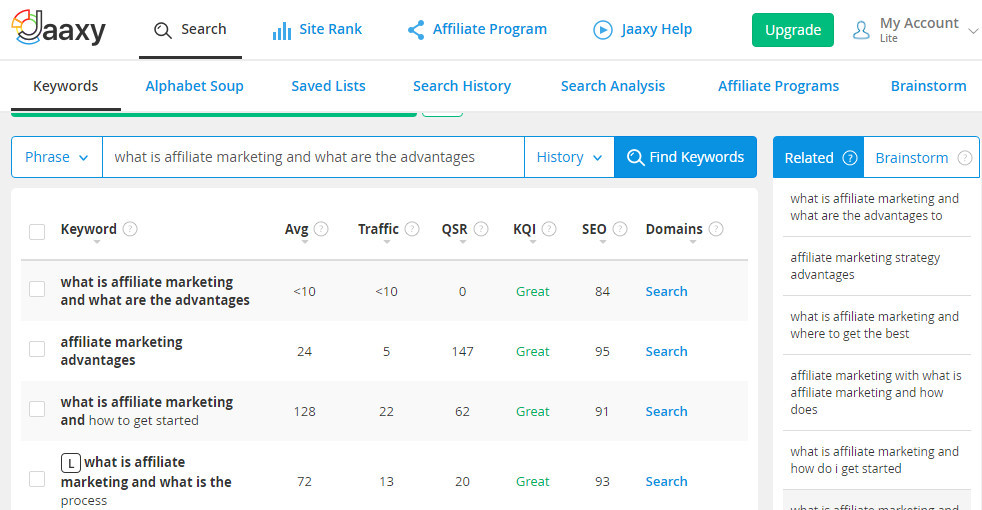982x510 pixels.
Task: Open the Search History tab
Action: [x=462, y=86]
